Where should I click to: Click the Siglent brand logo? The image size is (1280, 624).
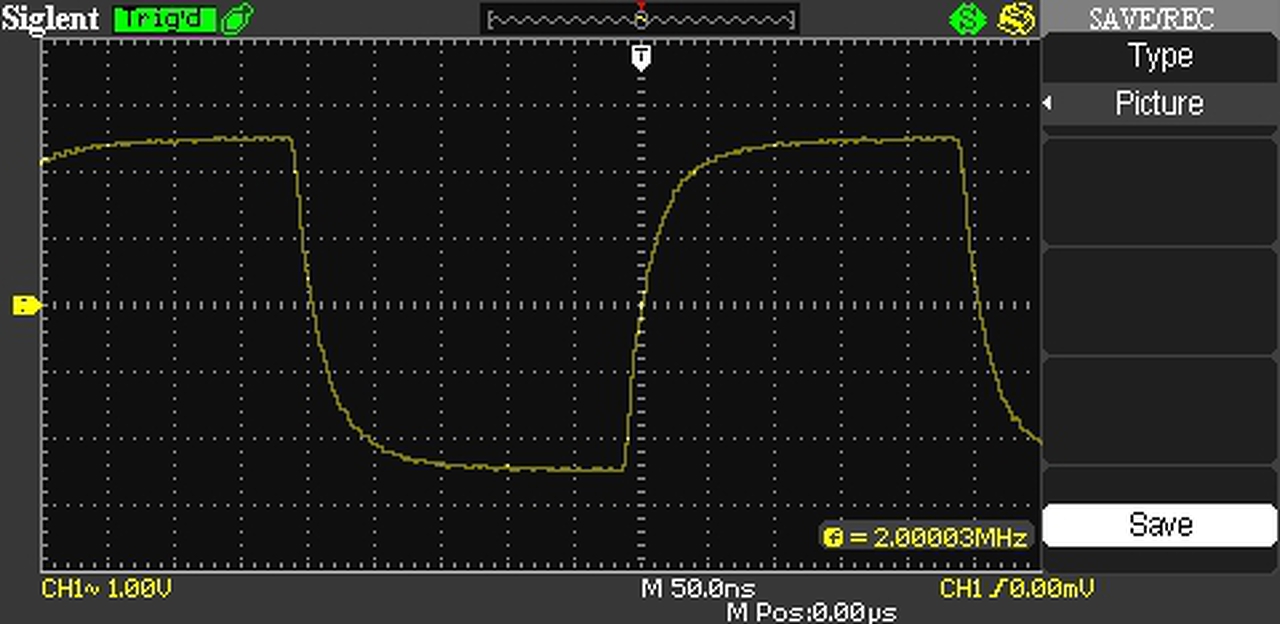[51, 18]
